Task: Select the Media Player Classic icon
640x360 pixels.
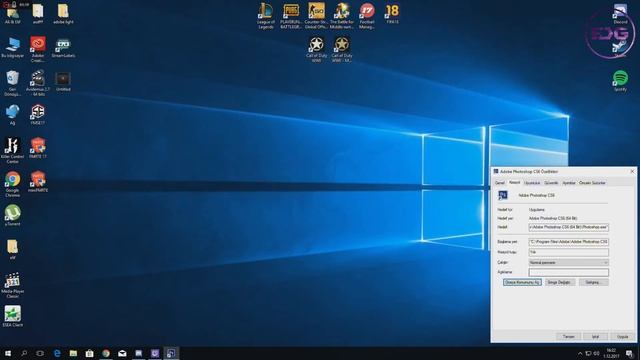Action: tap(12, 285)
